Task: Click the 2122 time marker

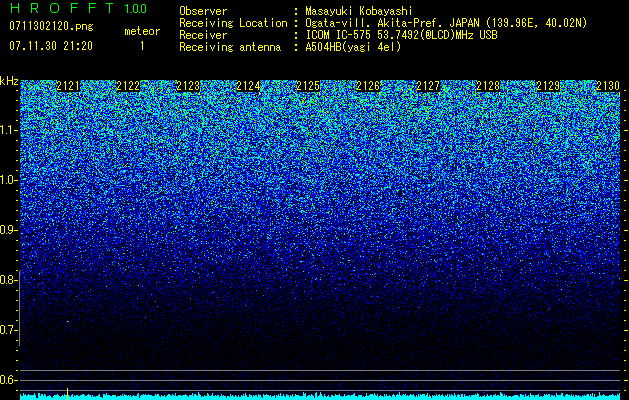Action: [128, 86]
